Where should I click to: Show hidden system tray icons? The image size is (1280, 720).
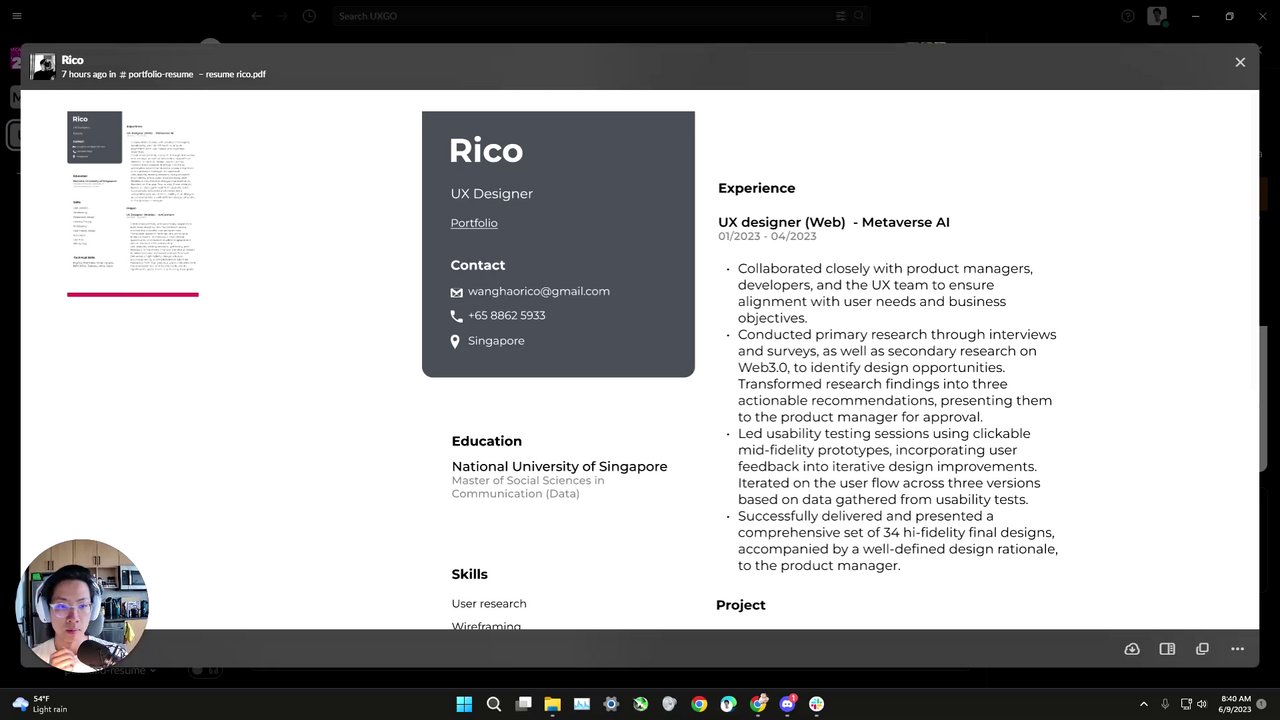[1144, 704]
